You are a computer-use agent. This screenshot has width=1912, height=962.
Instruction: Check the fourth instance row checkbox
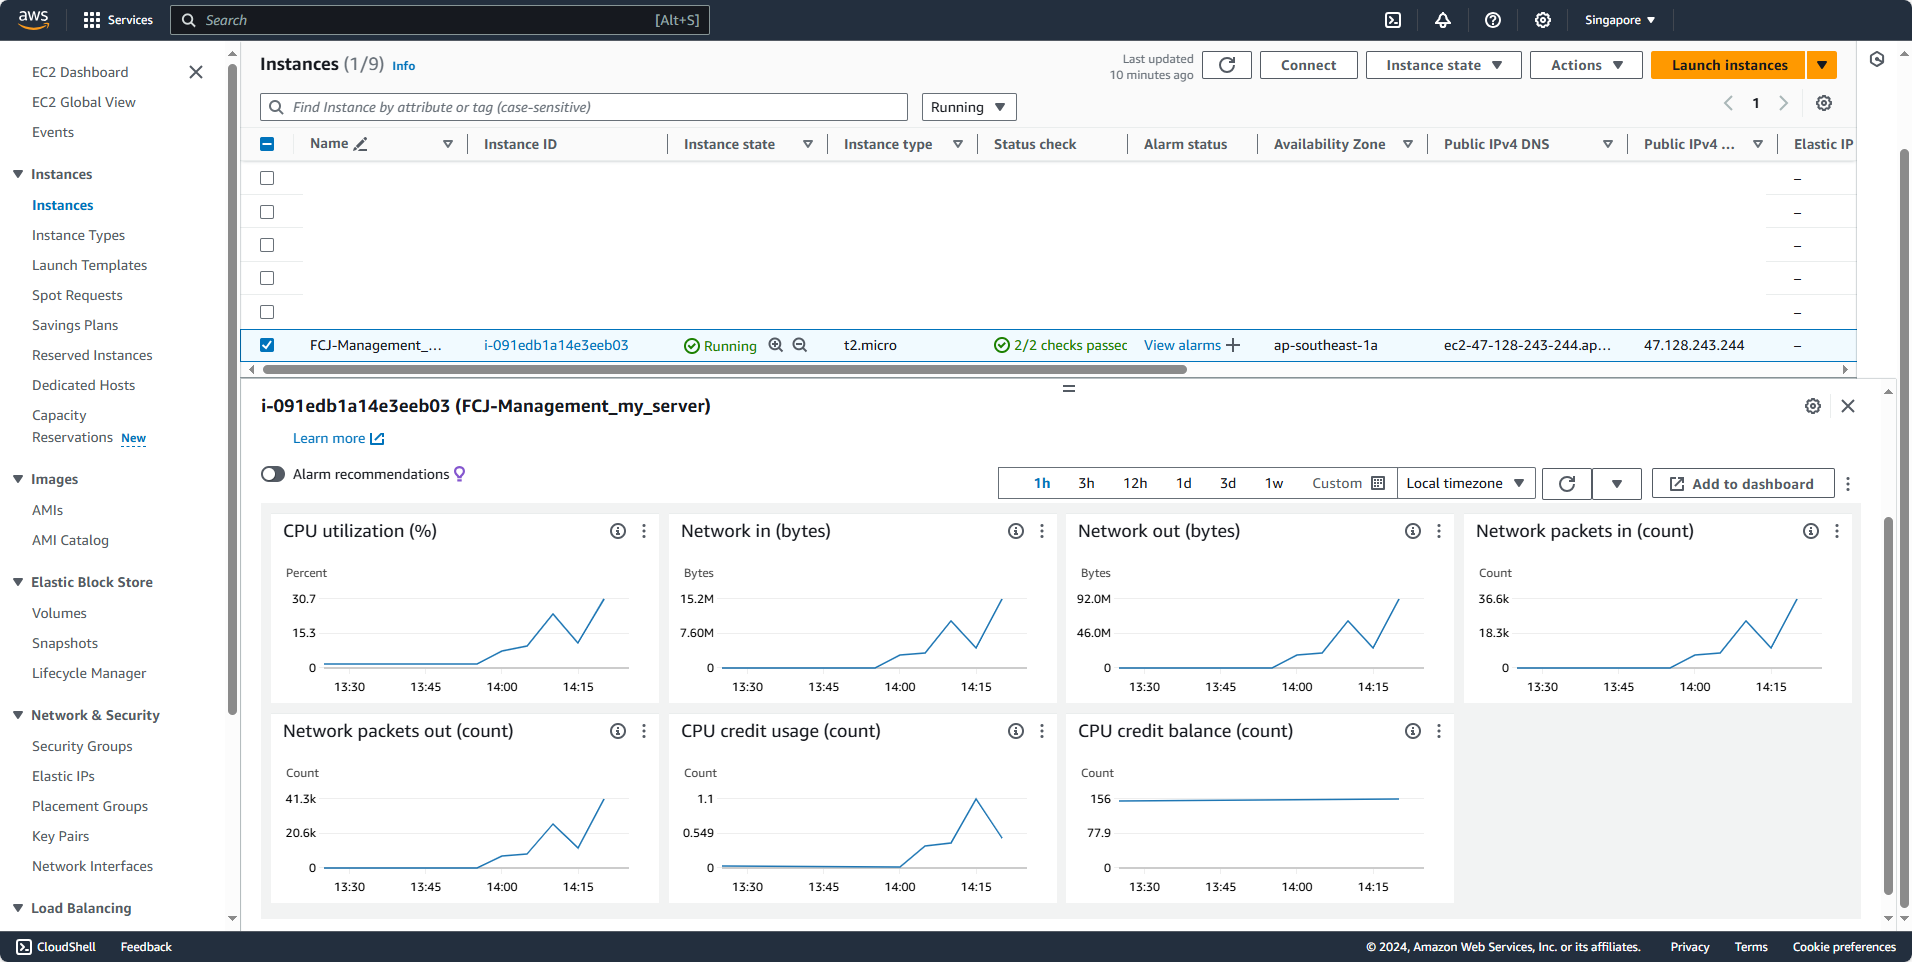[x=267, y=278]
